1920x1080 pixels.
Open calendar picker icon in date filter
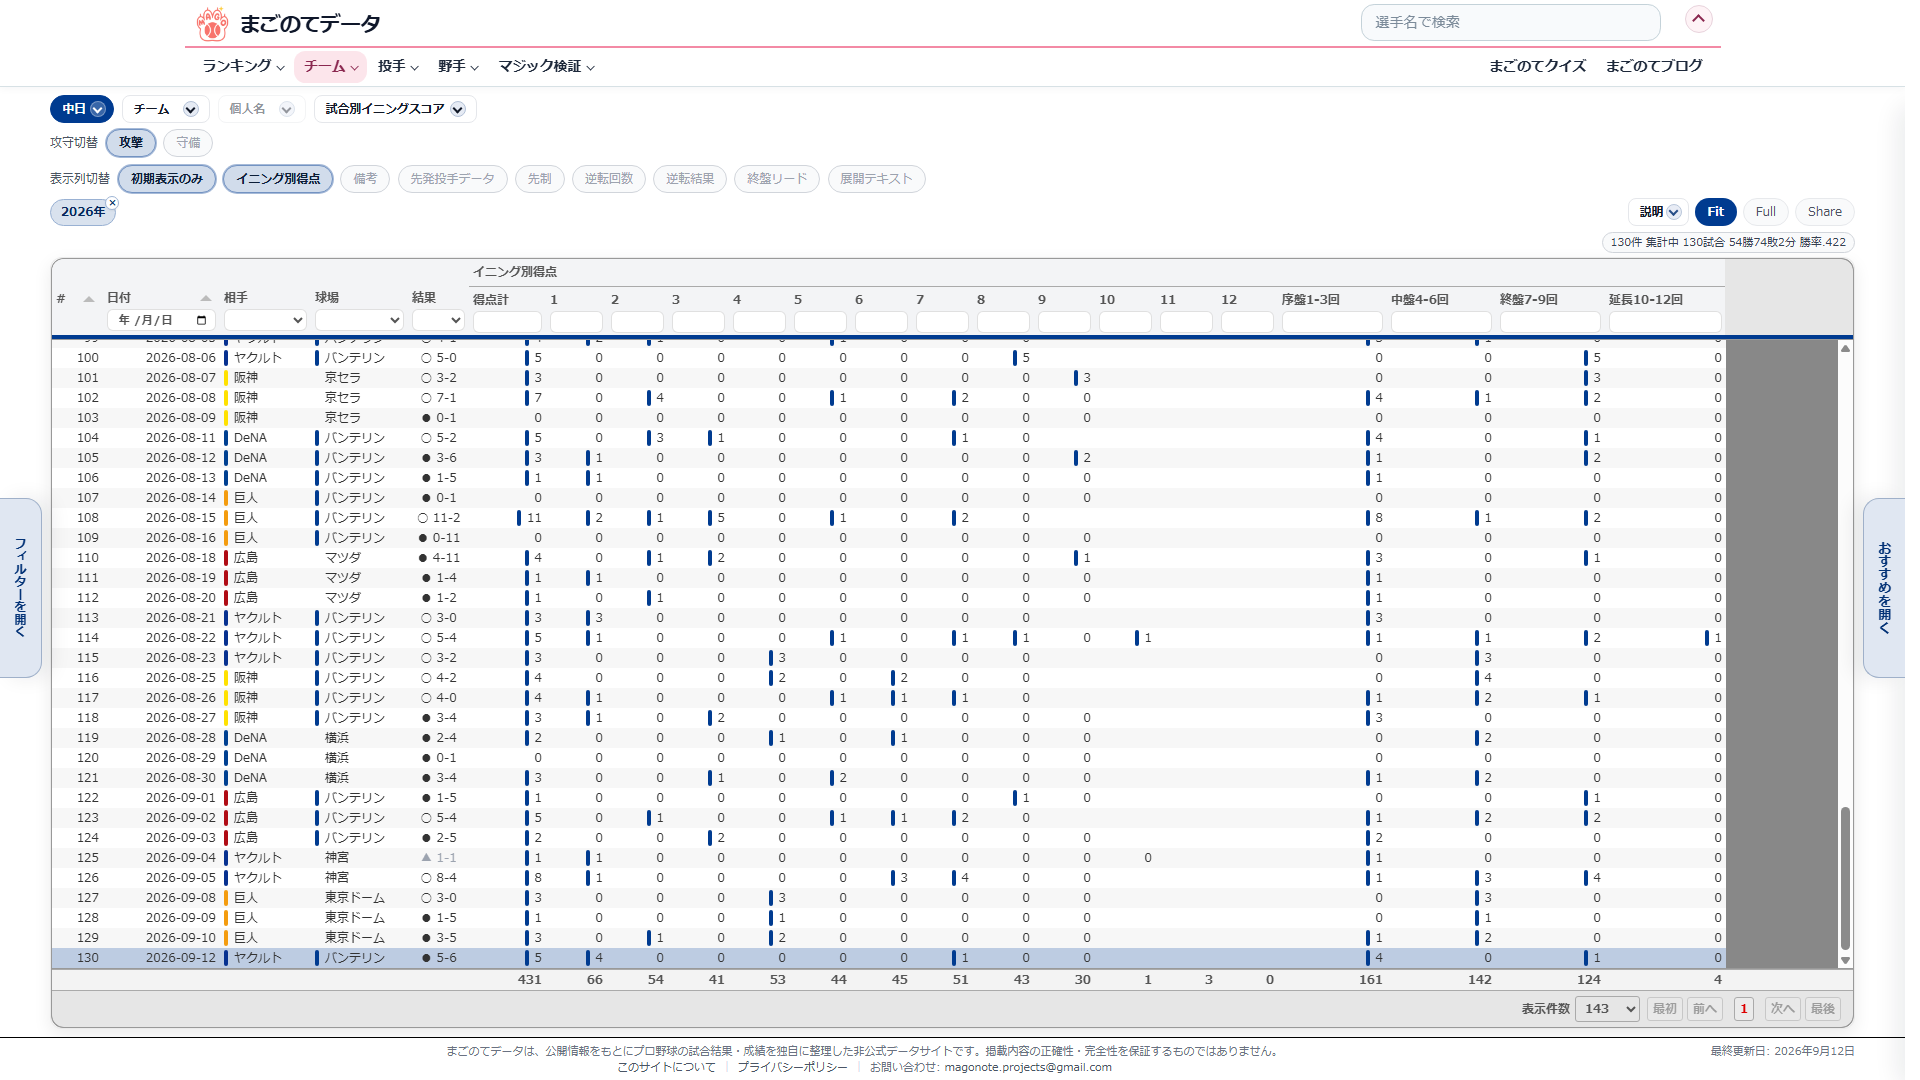click(201, 321)
